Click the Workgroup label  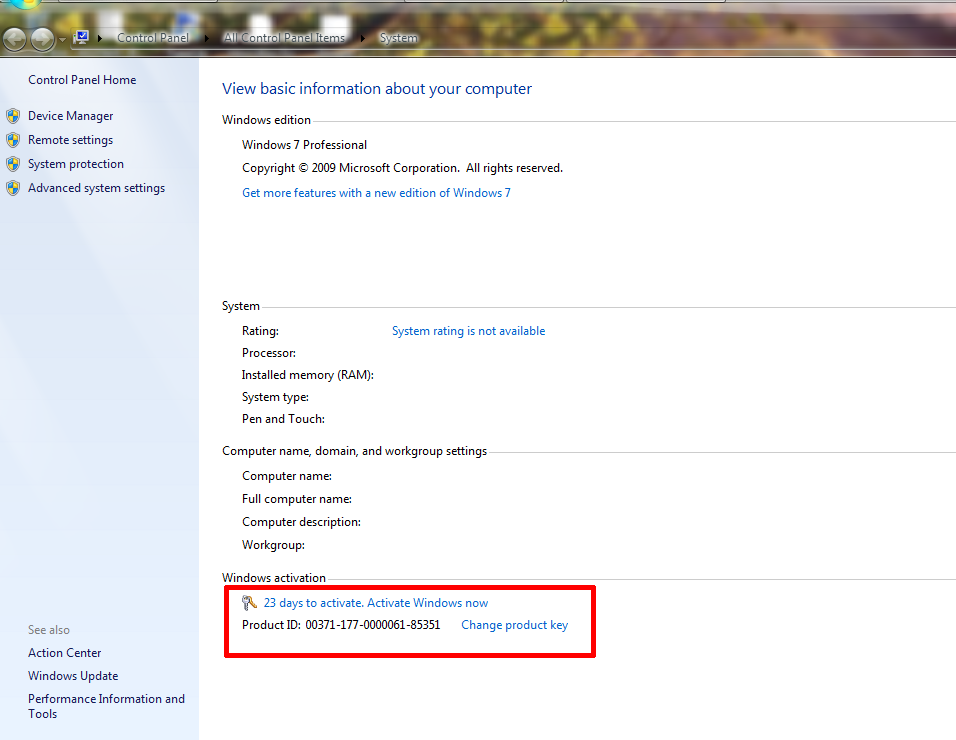click(x=273, y=545)
